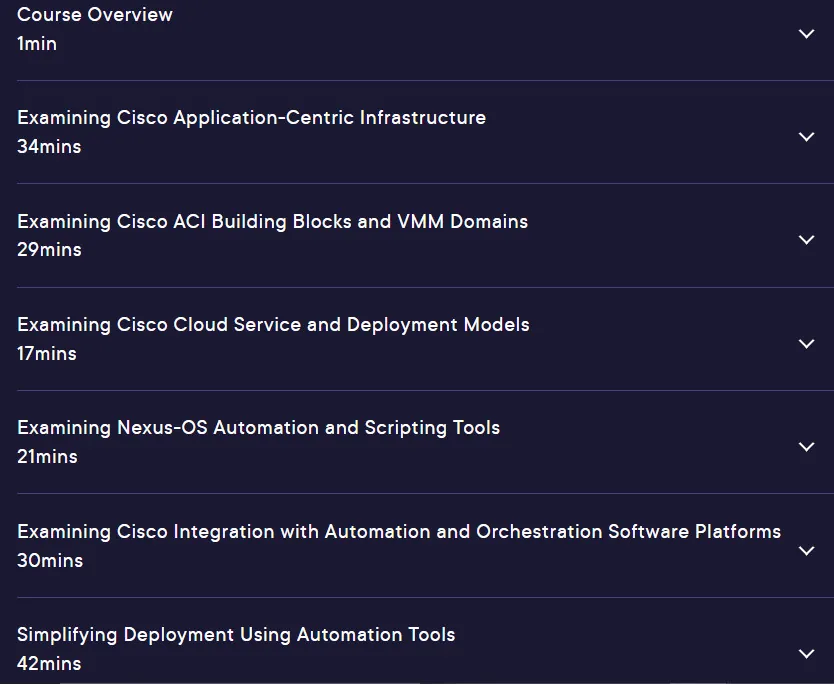Select Examining Nexus-OS Automation and Scripting Tools
This screenshot has width=834, height=684.
pos(258,428)
